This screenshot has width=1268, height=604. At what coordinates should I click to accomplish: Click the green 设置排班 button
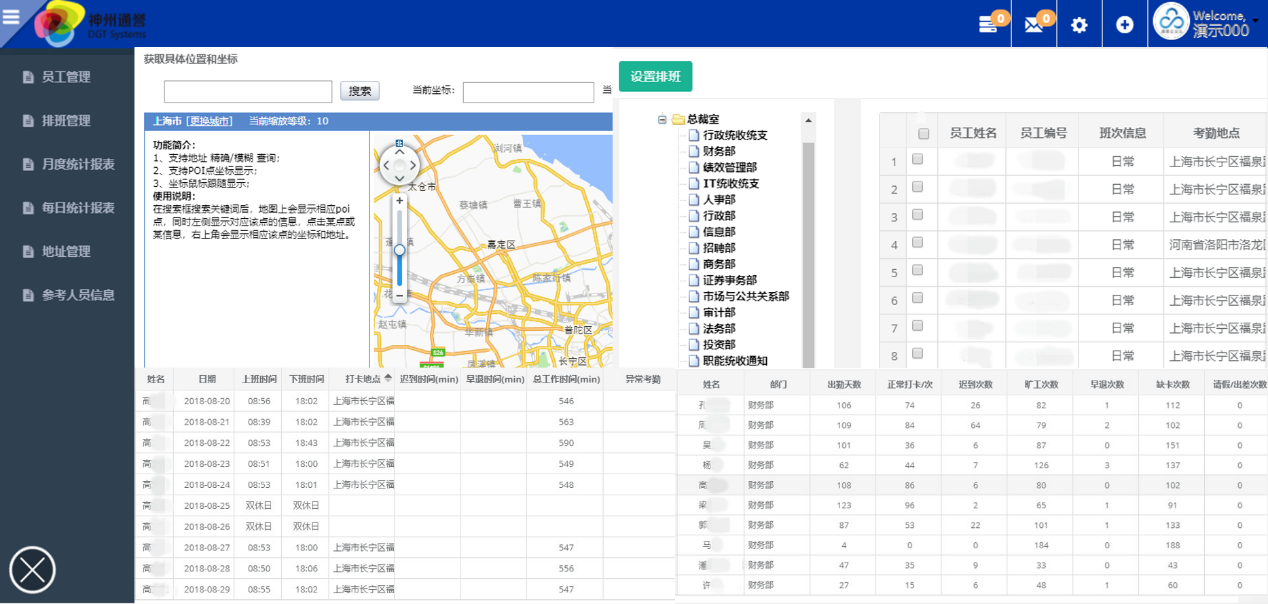(x=655, y=77)
